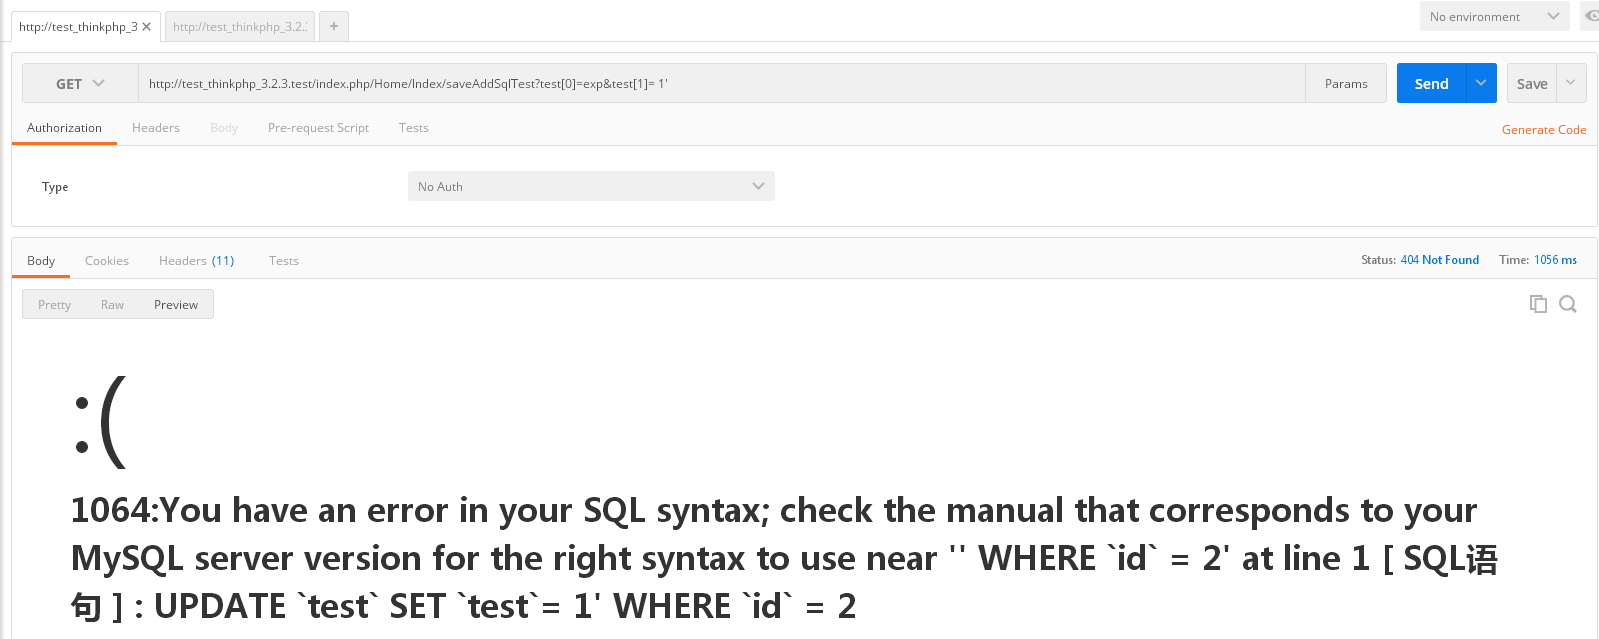This screenshot has width=1599, height=639.
Task: Show the response Headers (11) tab
Action: coord(196,261)
